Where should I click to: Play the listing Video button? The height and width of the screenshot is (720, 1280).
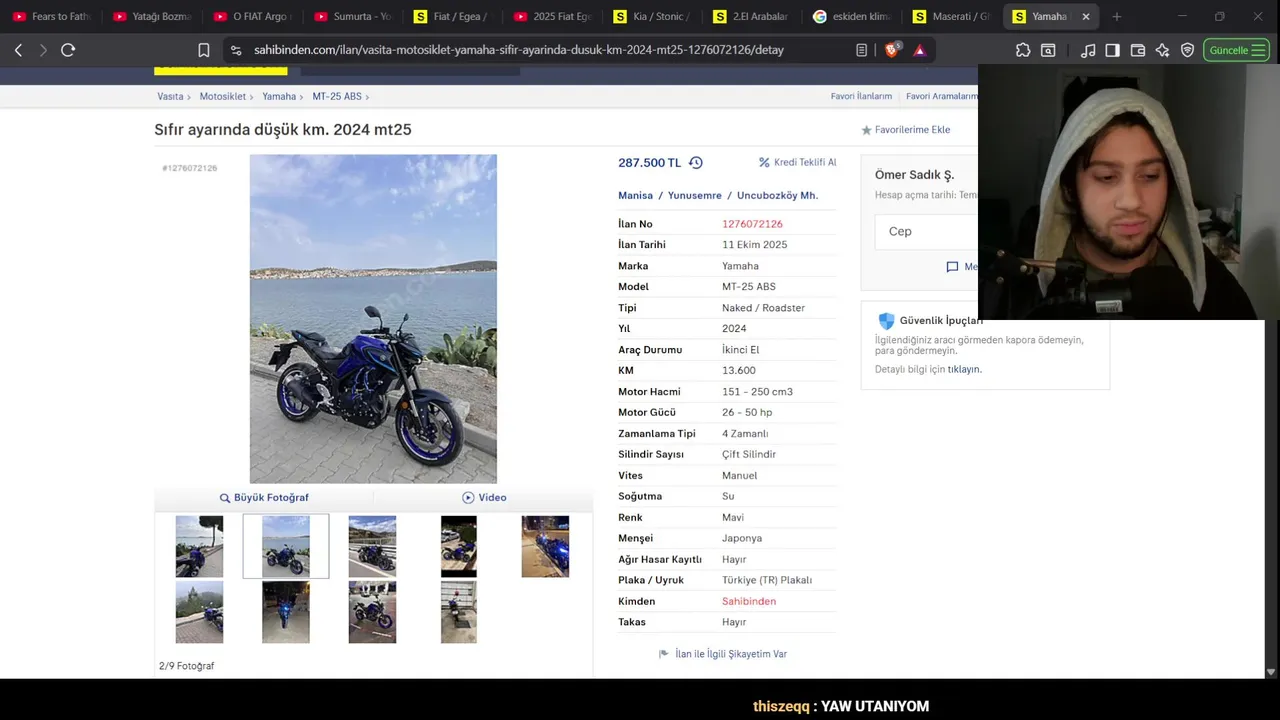[484, 497]
